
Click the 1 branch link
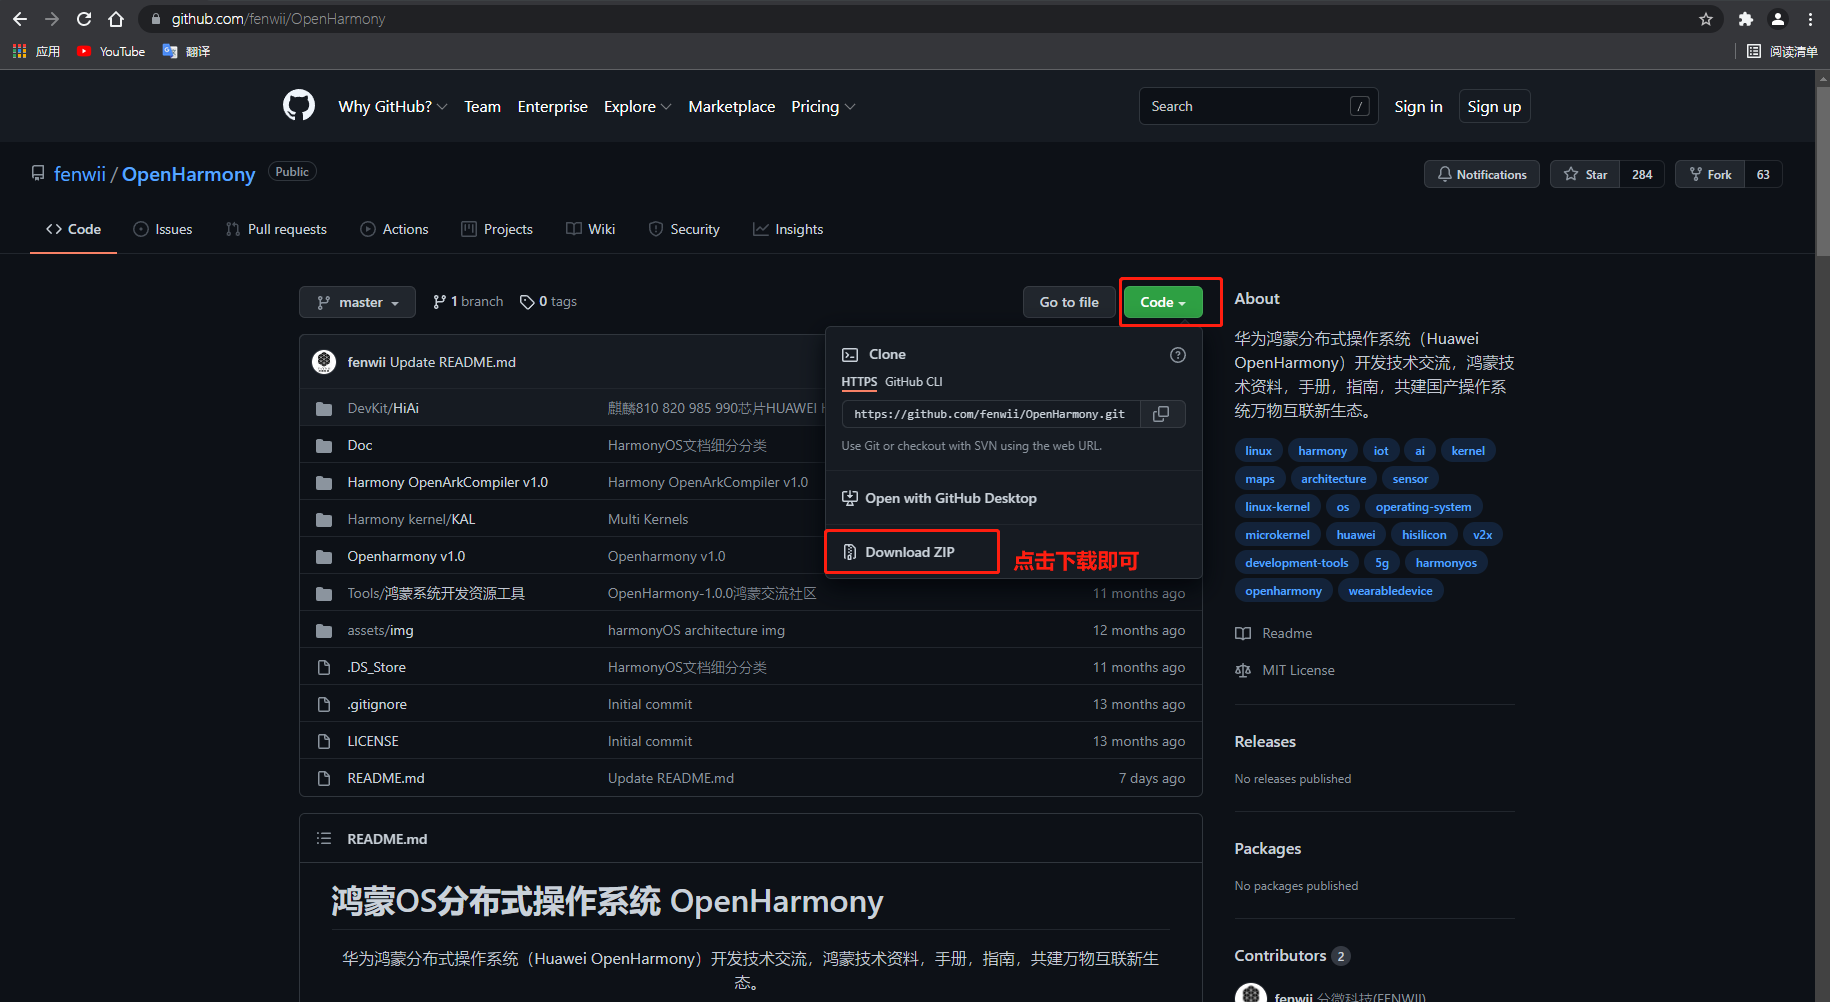pyautogui.click(x=468, y=301)
